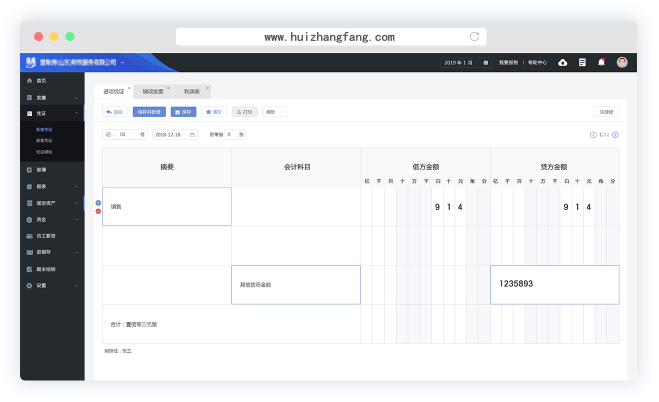The width and height of the screenshot is (659, 402).
Task: Click the settings gear sidebar icon
Action: coord(29,286)
